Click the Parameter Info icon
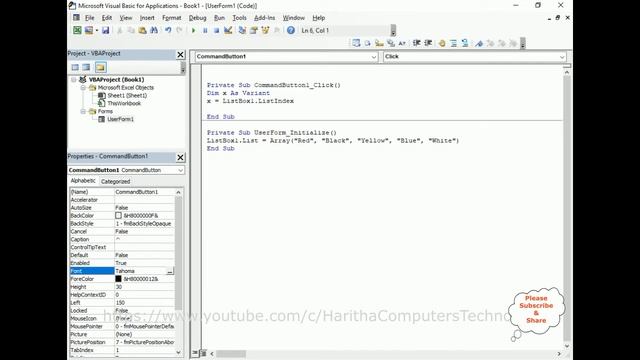640x360 pixels. tap(391, 43)
